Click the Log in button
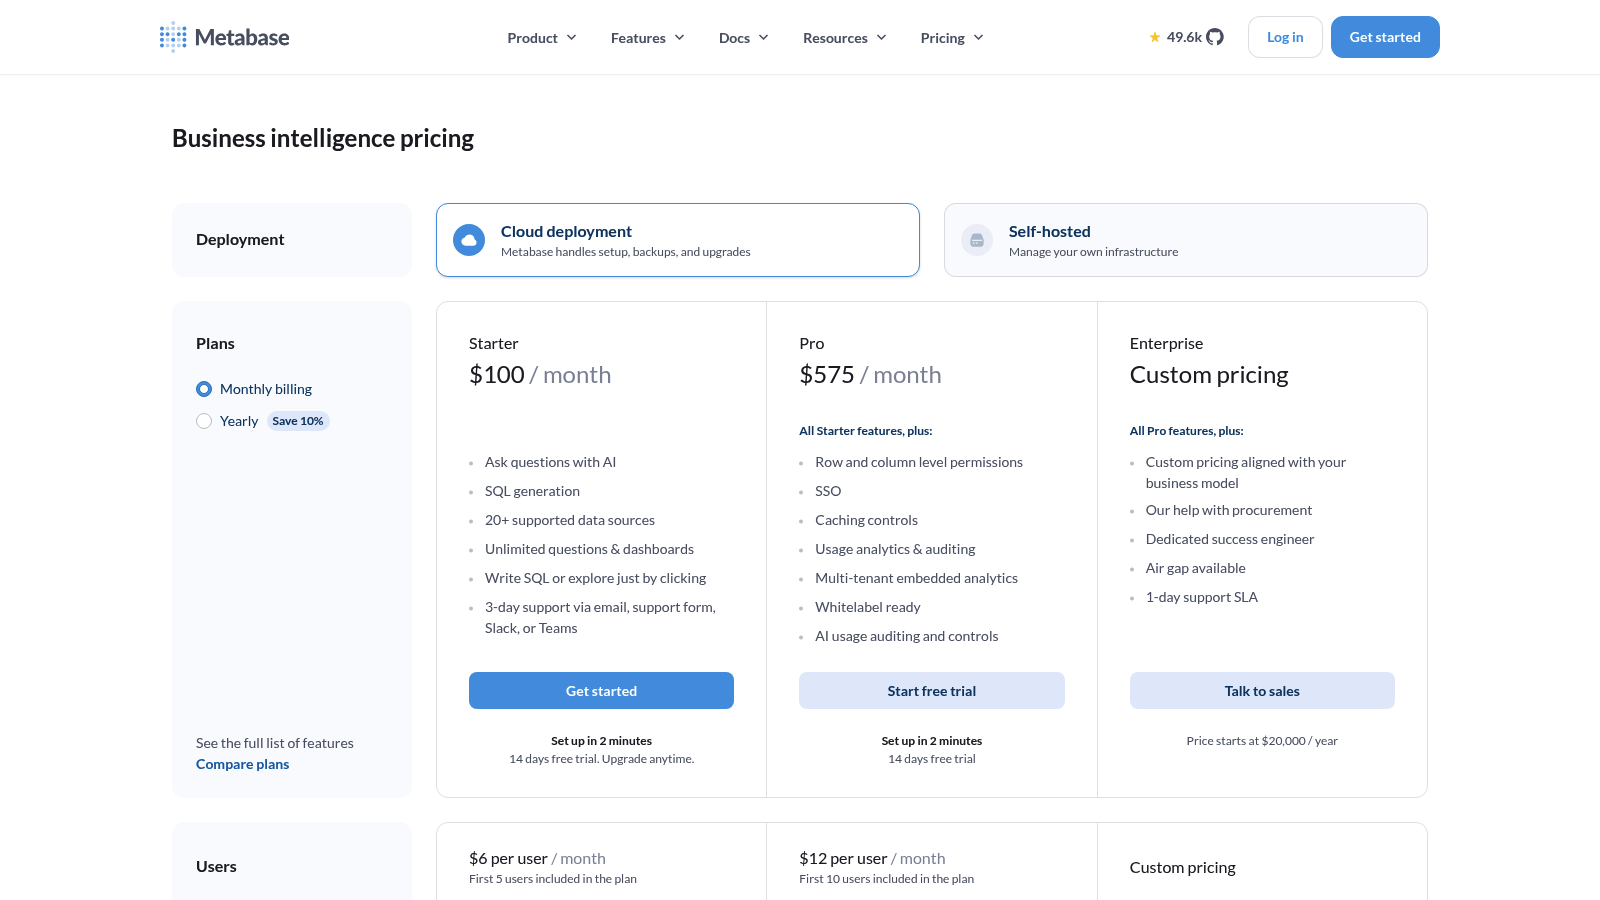The image size is (1600, 900). click(1285, 37)
